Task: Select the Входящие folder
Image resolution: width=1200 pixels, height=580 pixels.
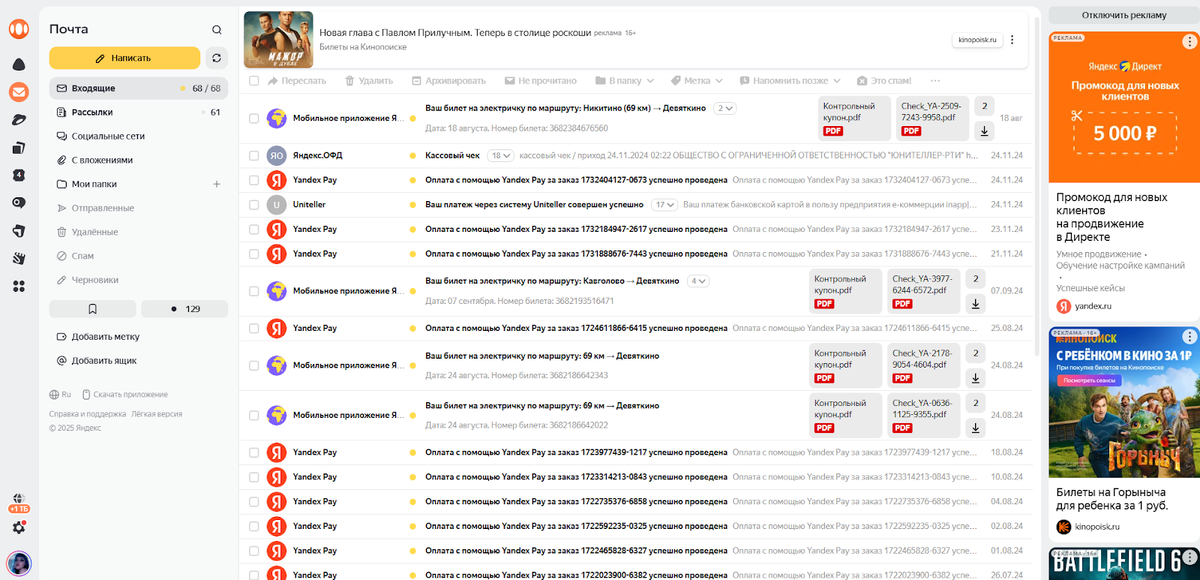Action: (139, 88)
